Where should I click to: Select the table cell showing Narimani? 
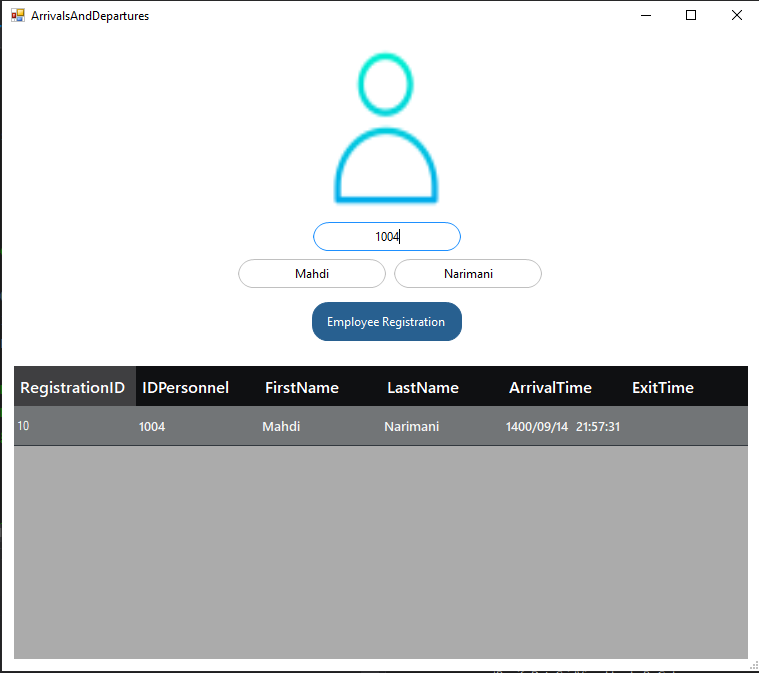[x=442, y=426]
